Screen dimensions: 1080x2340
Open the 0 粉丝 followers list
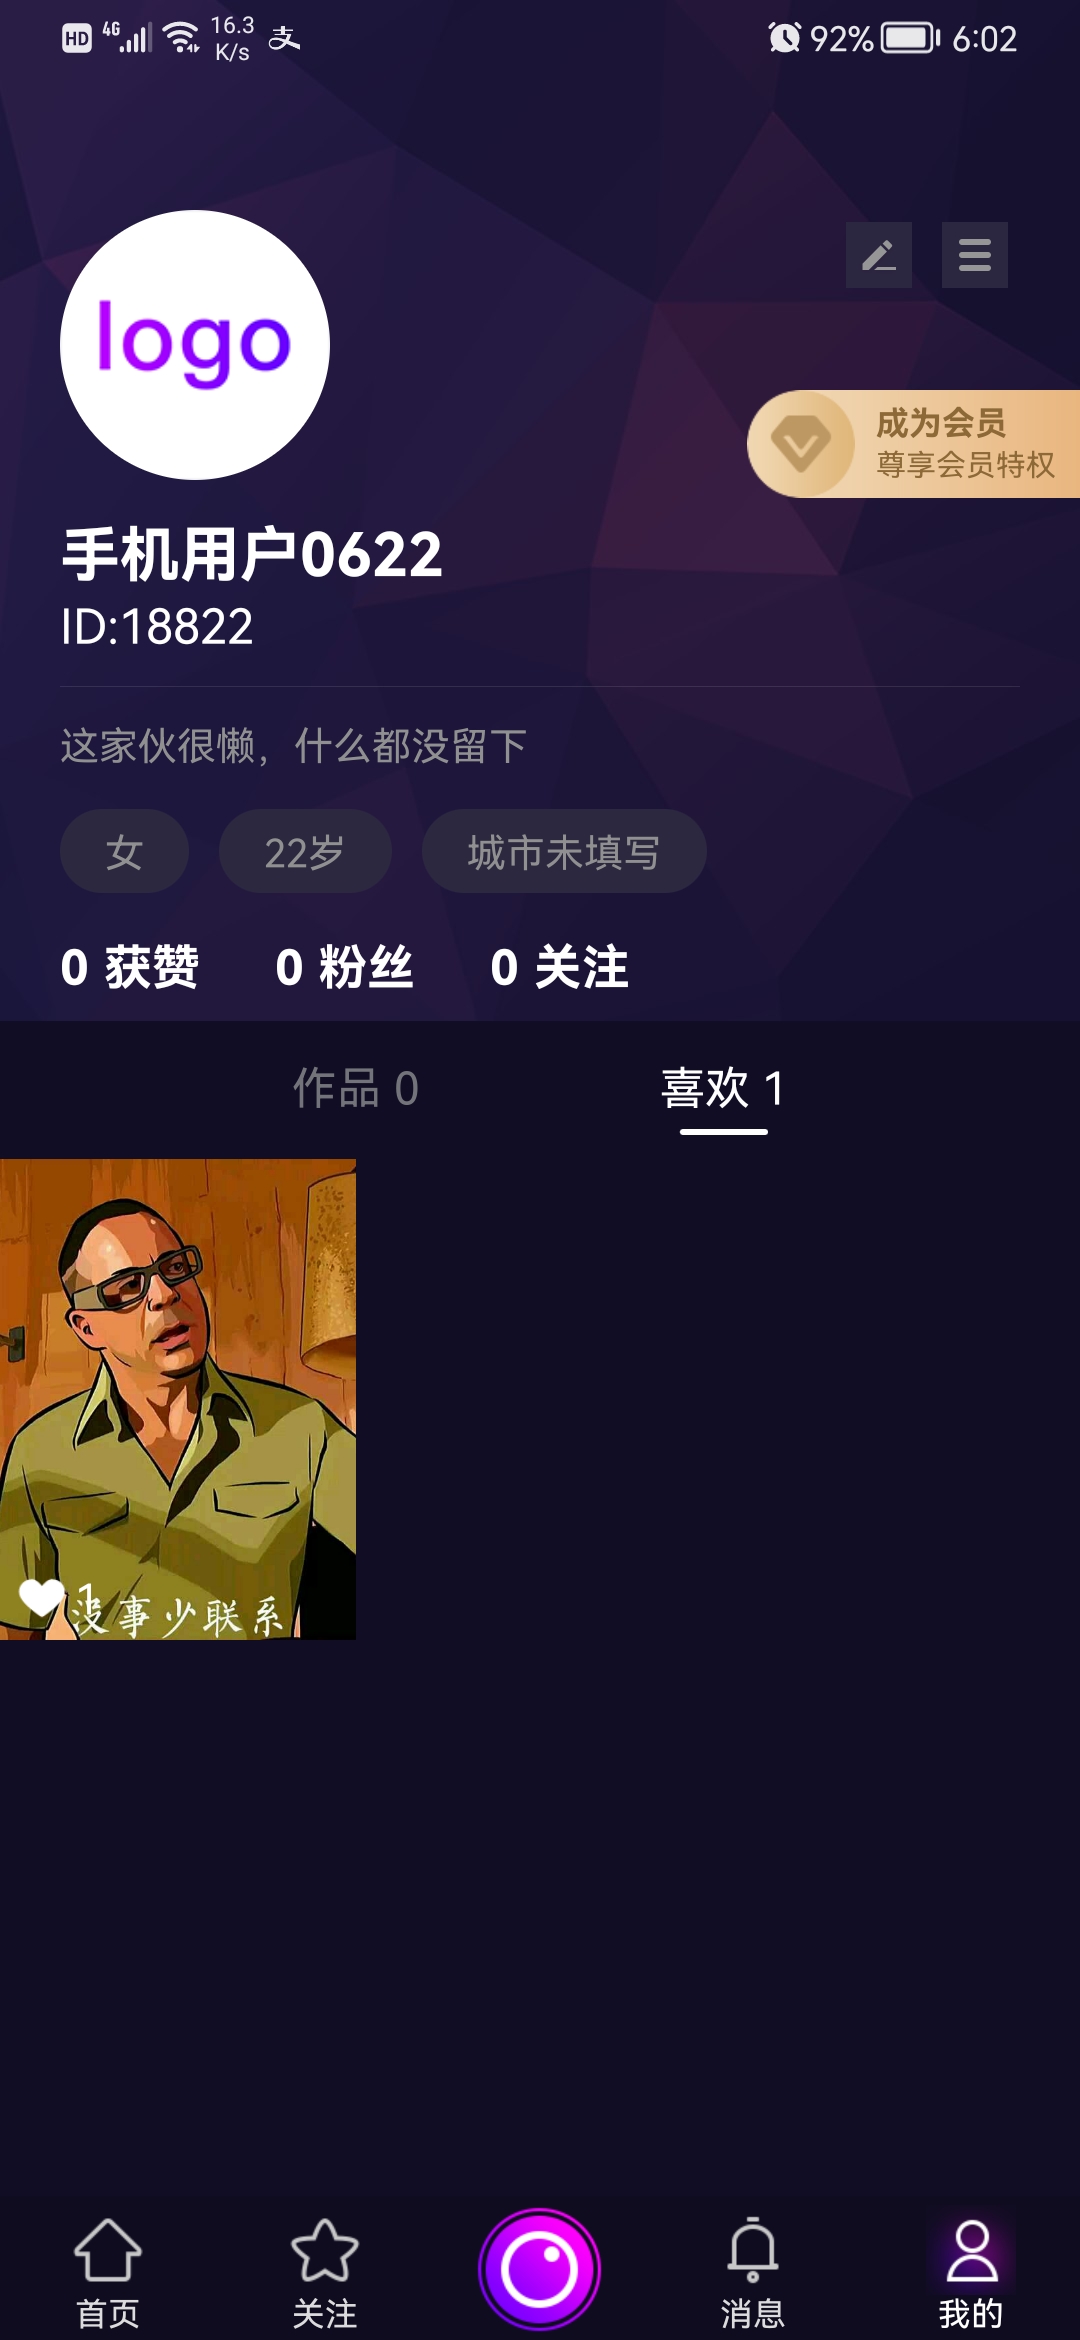344,967
